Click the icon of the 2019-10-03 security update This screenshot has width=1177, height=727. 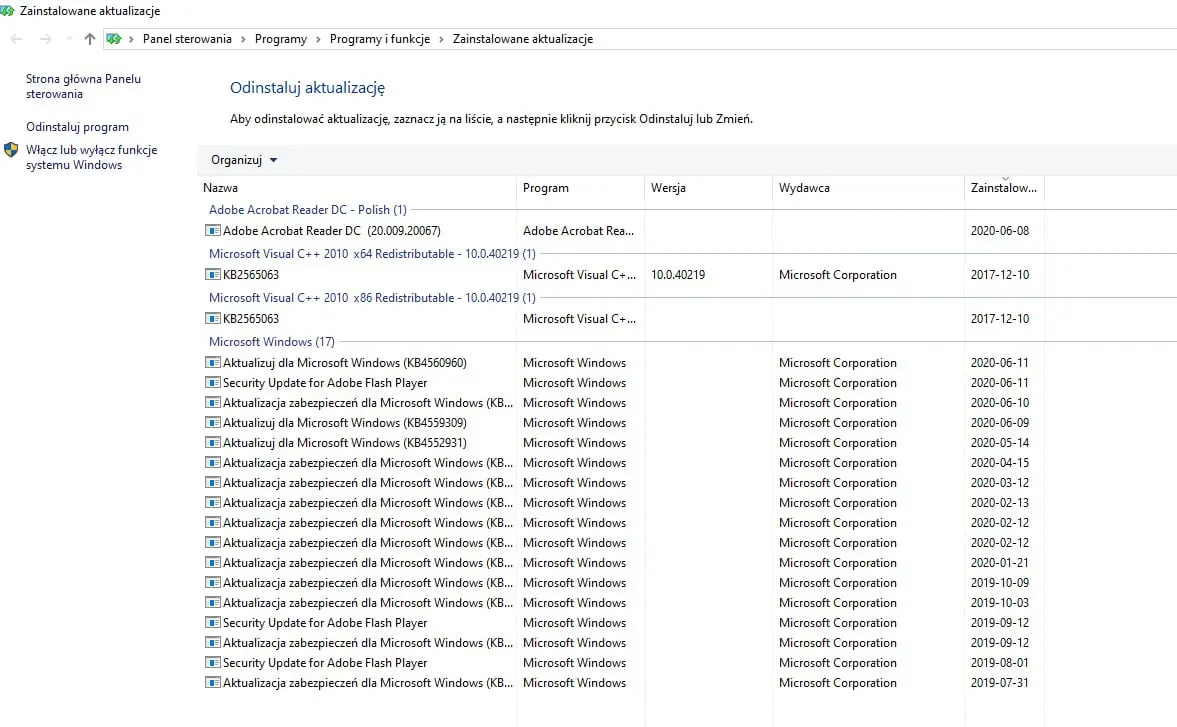click(x=213, y=602)
